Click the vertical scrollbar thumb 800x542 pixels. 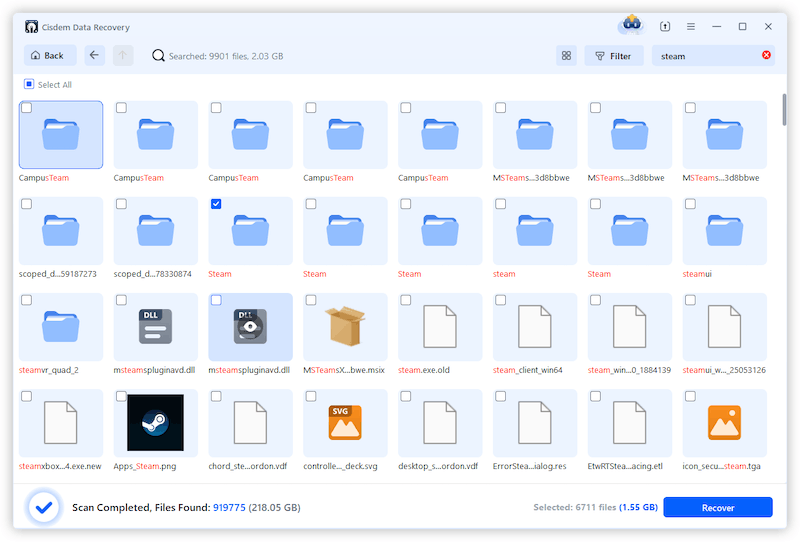coord(785,109)
